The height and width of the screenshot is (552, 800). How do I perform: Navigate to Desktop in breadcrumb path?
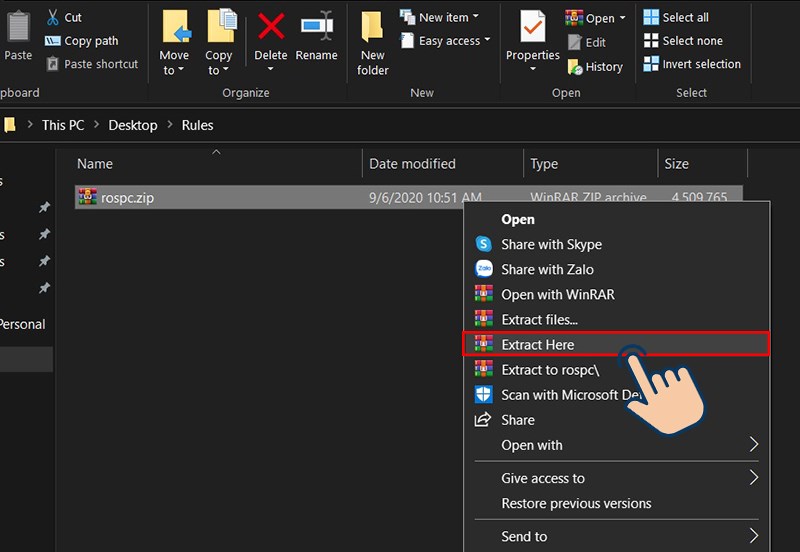coord(133,125)
